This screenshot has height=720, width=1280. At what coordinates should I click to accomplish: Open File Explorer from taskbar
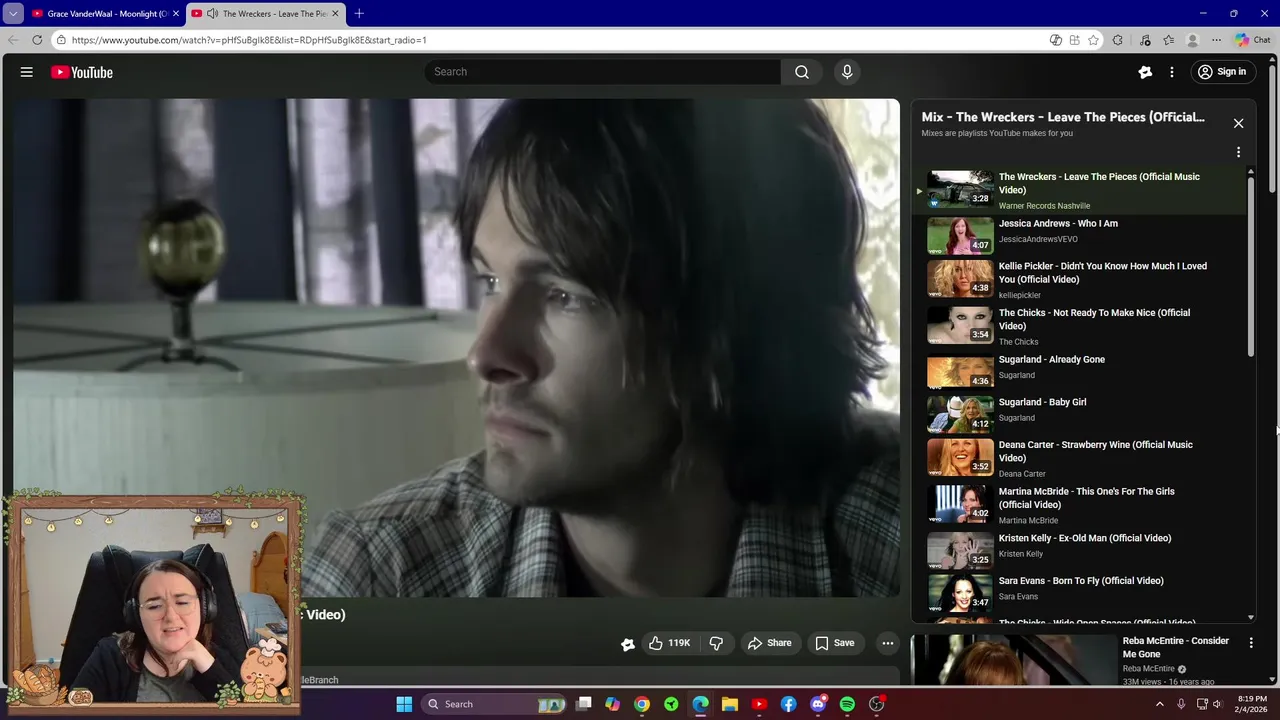[x=730, y=704]
